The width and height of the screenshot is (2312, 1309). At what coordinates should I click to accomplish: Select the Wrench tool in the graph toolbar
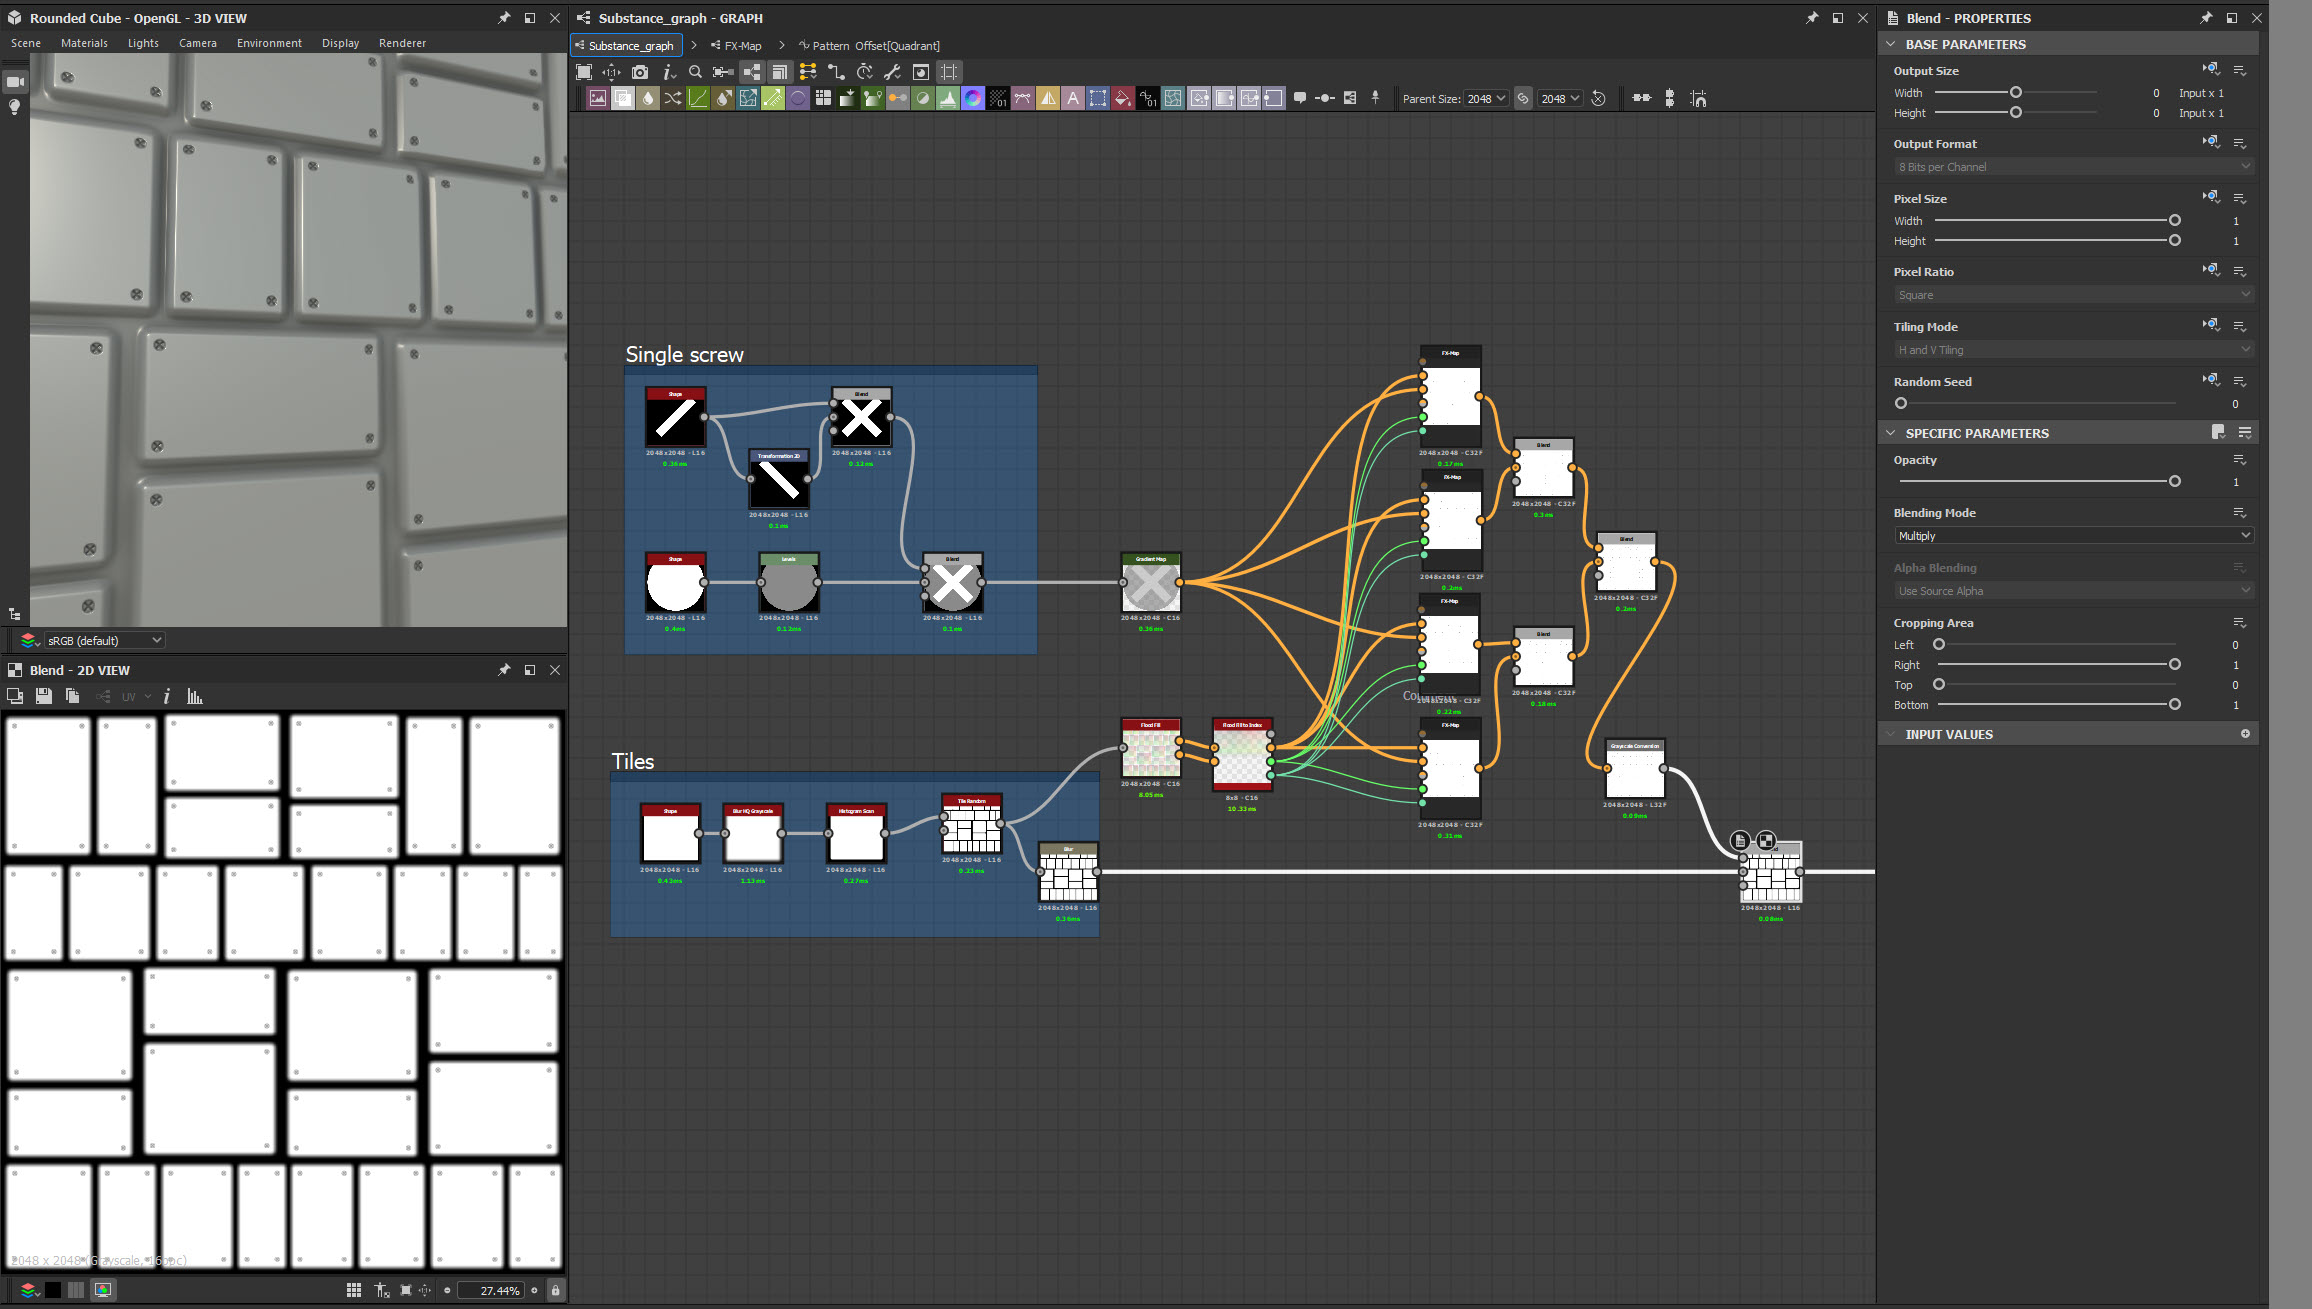click(893, 71)
